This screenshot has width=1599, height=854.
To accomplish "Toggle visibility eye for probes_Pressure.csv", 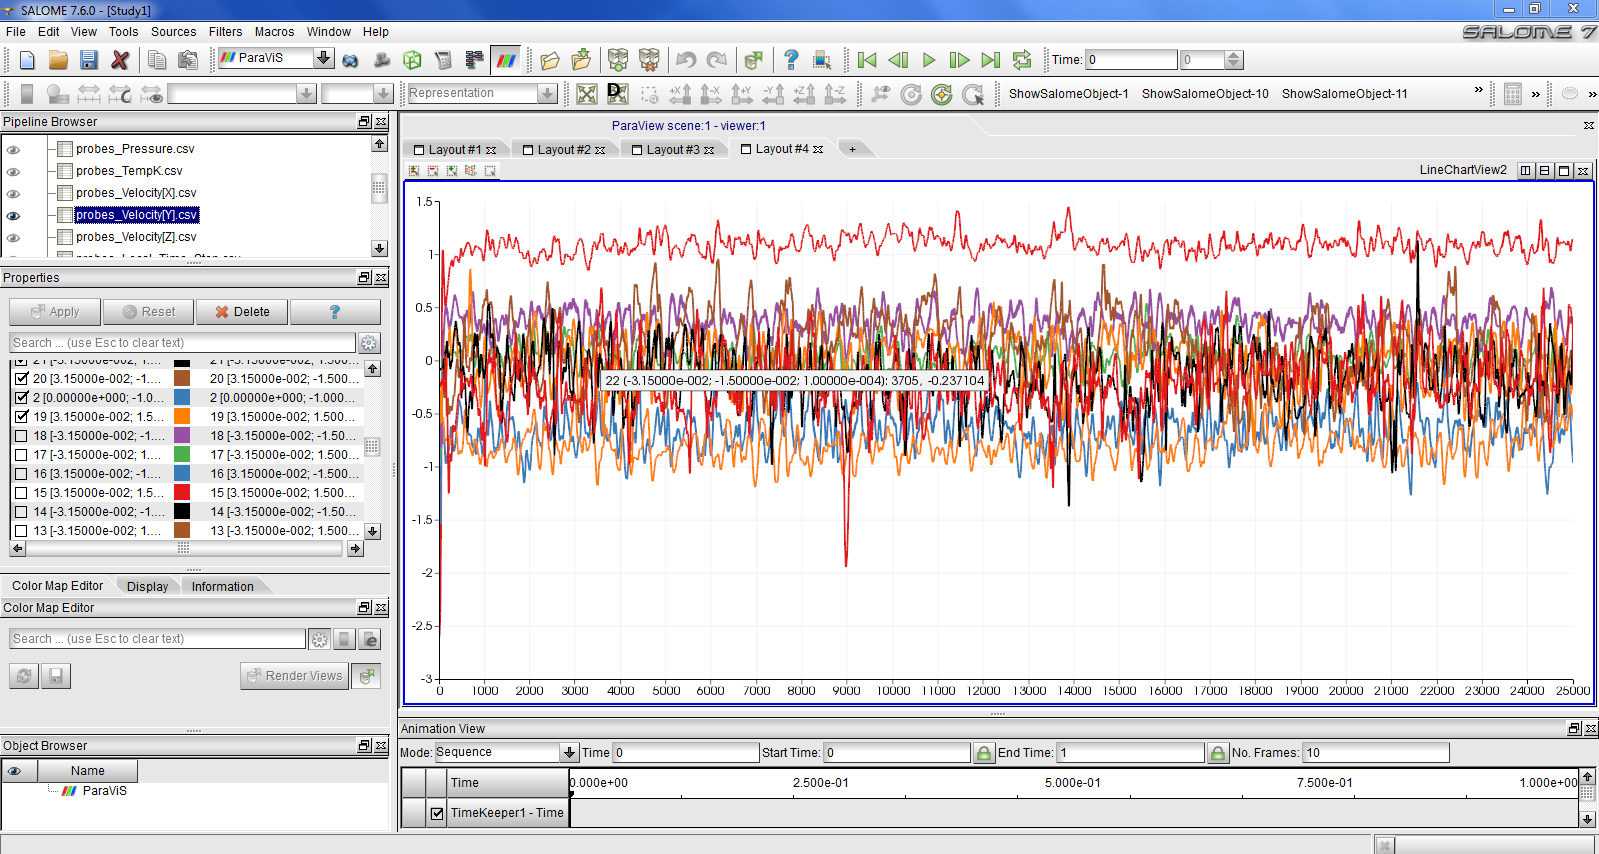I will (13, 149).
